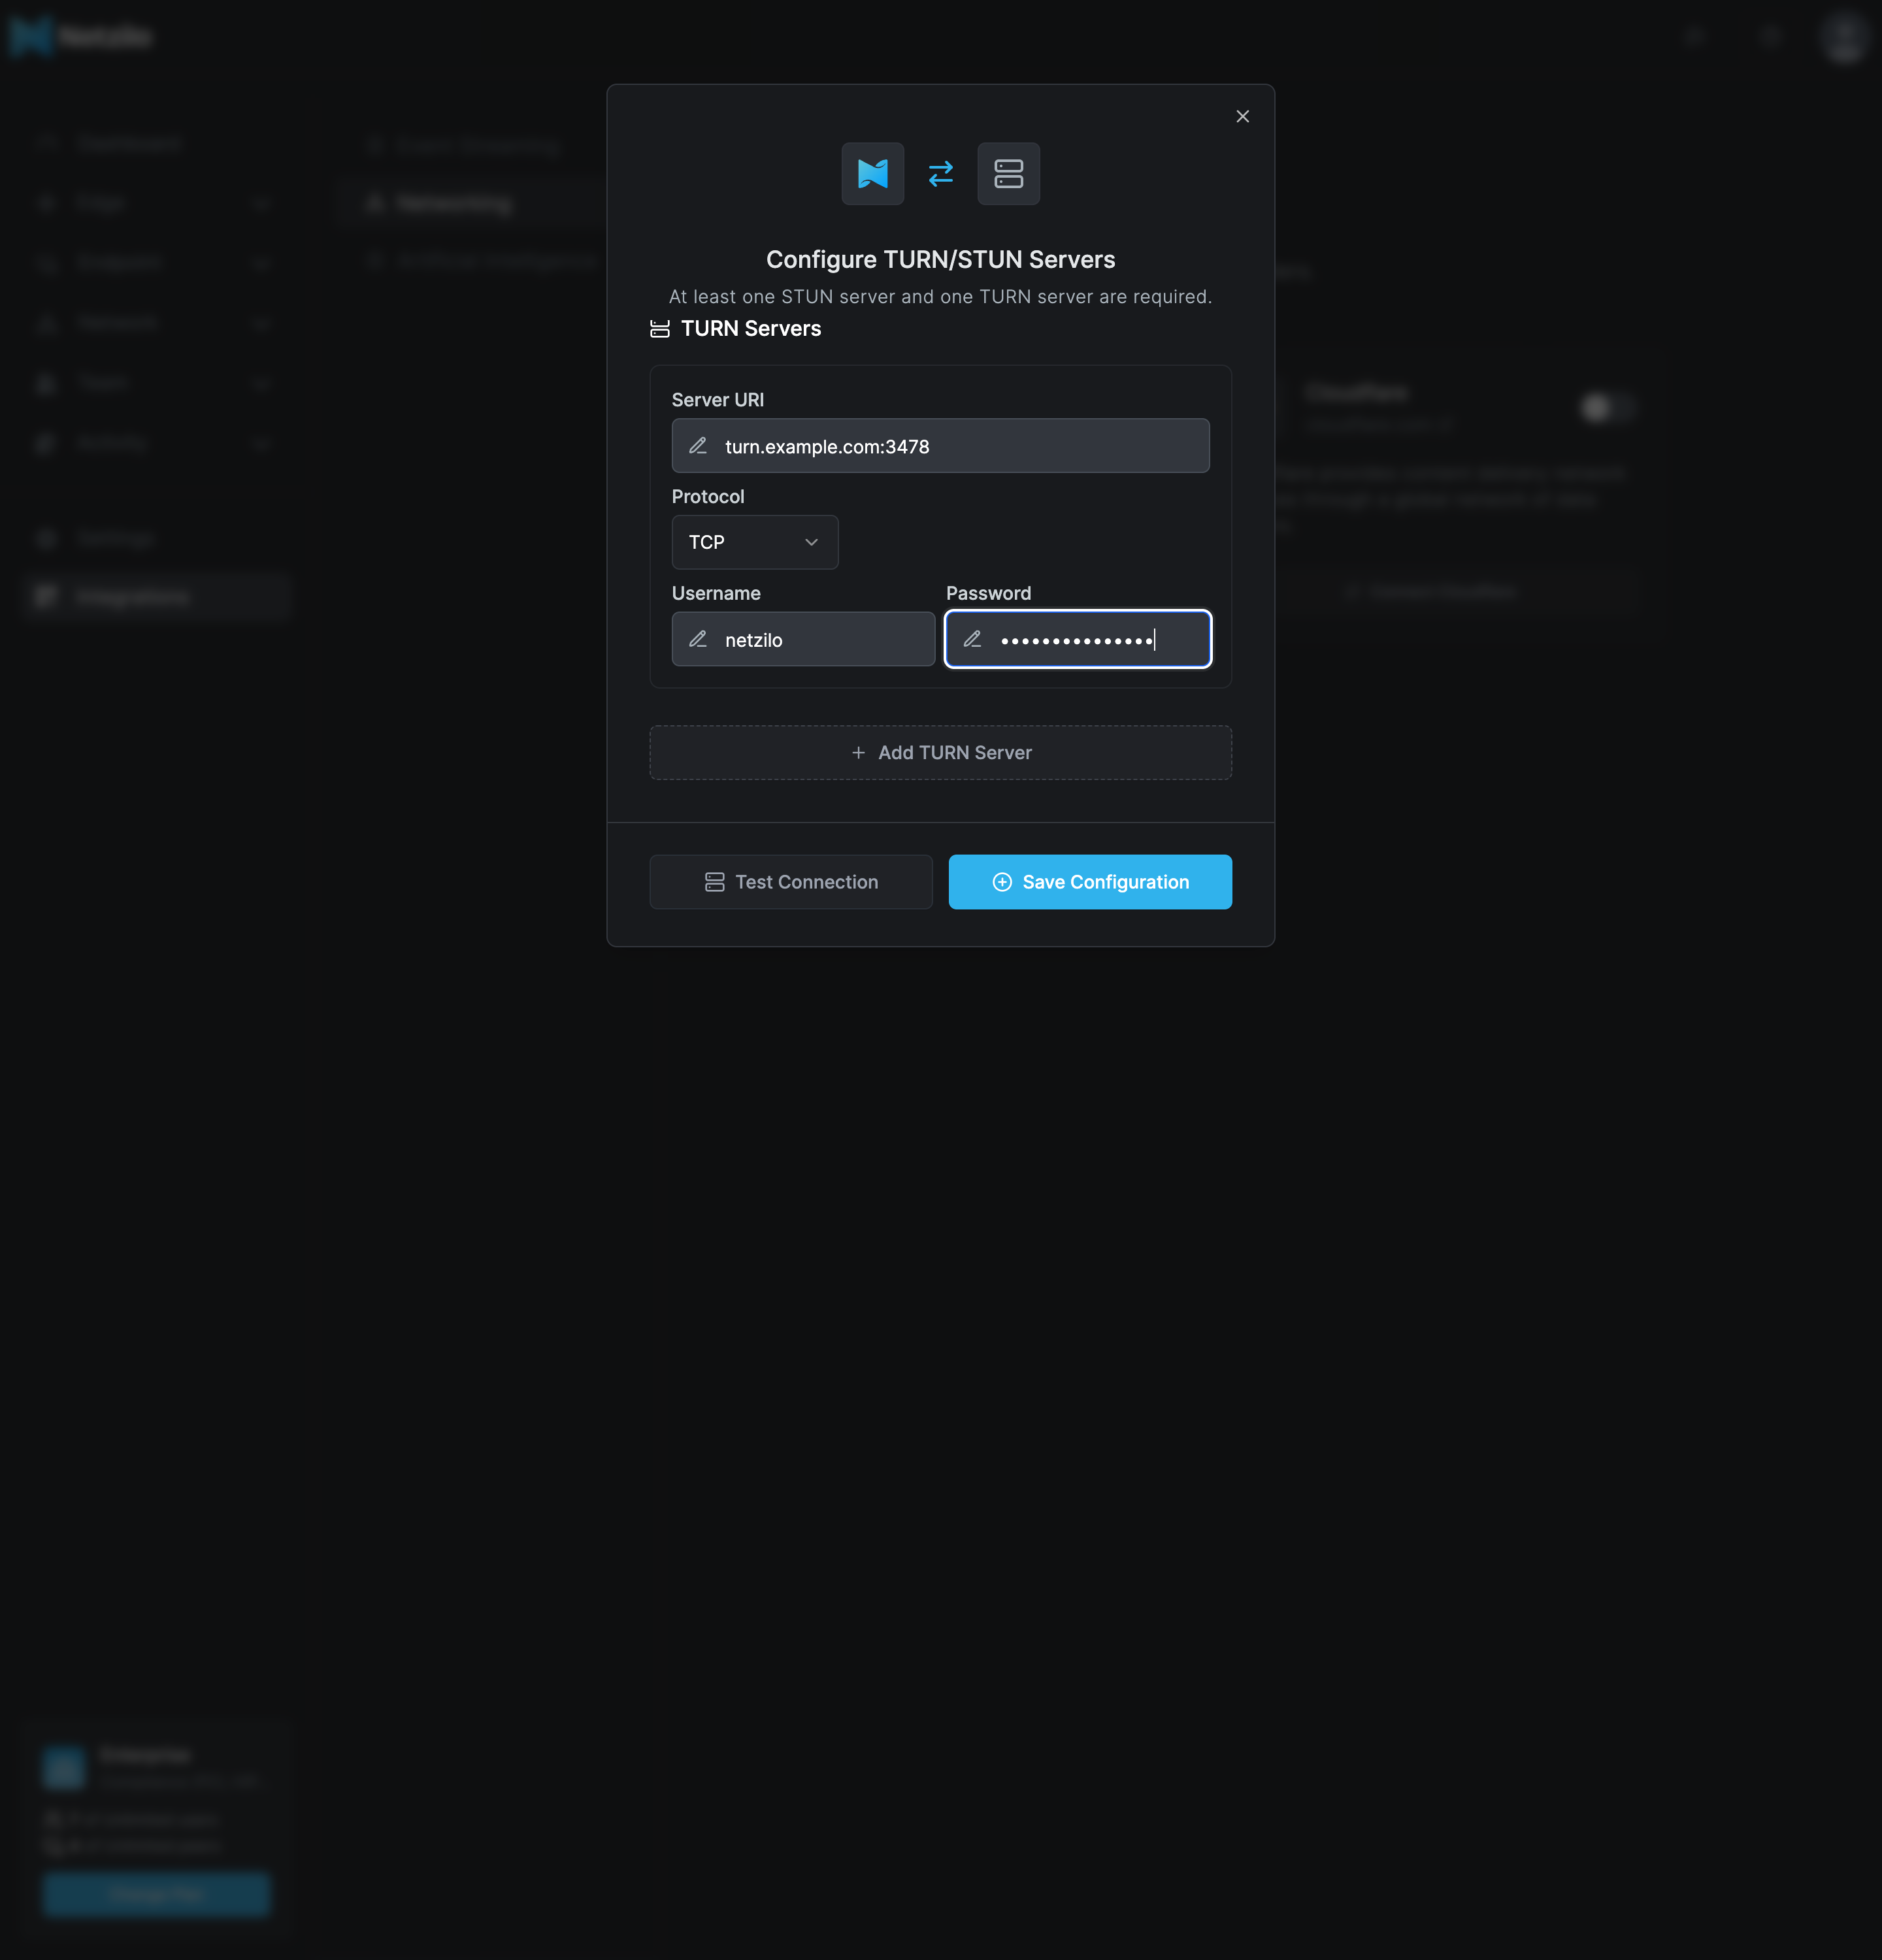Click Save Configuration button
1882x1960 pixels.
click(x=1090, y=882)
